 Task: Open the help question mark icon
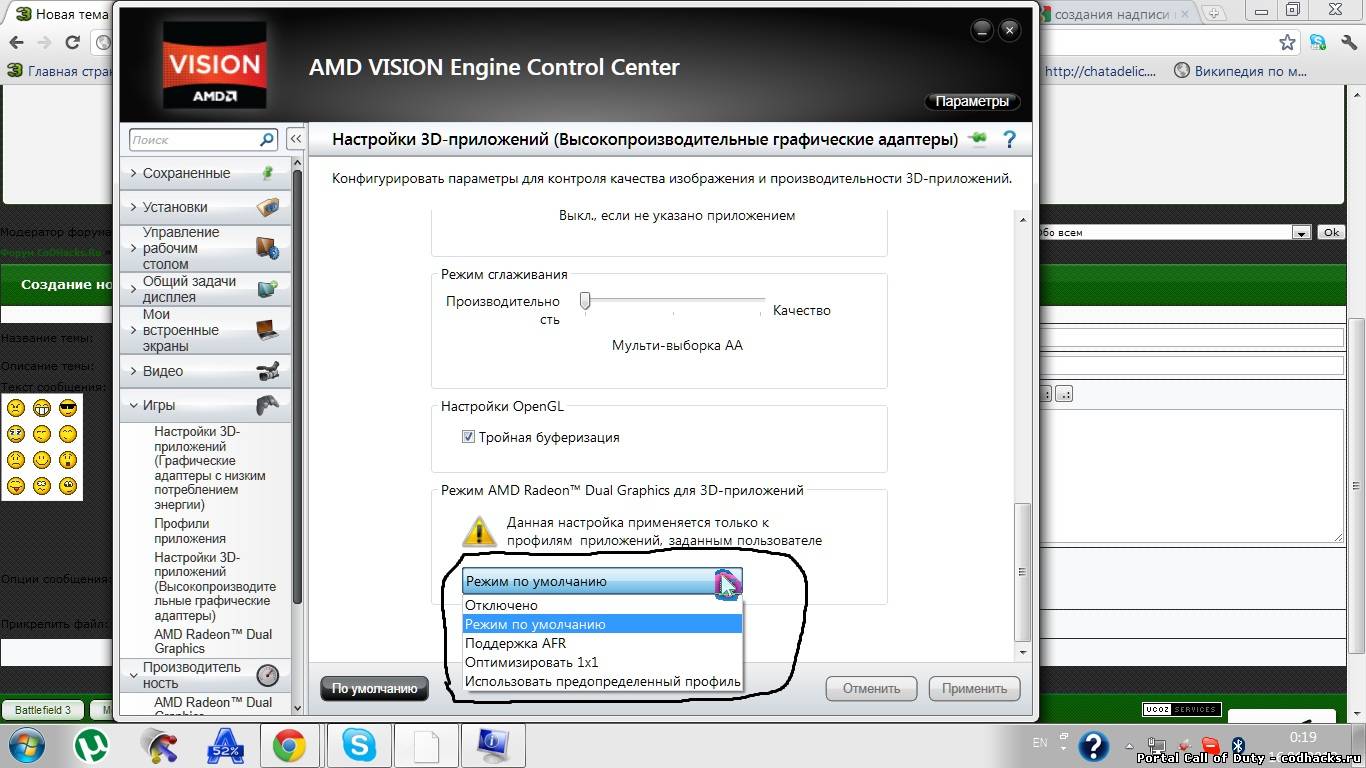[1009, 139]
